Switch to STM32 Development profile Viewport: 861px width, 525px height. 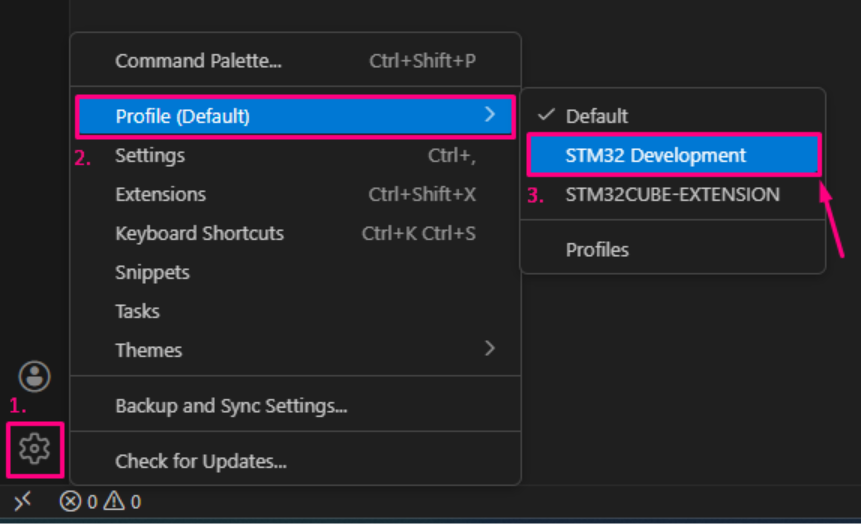[655, 155]
